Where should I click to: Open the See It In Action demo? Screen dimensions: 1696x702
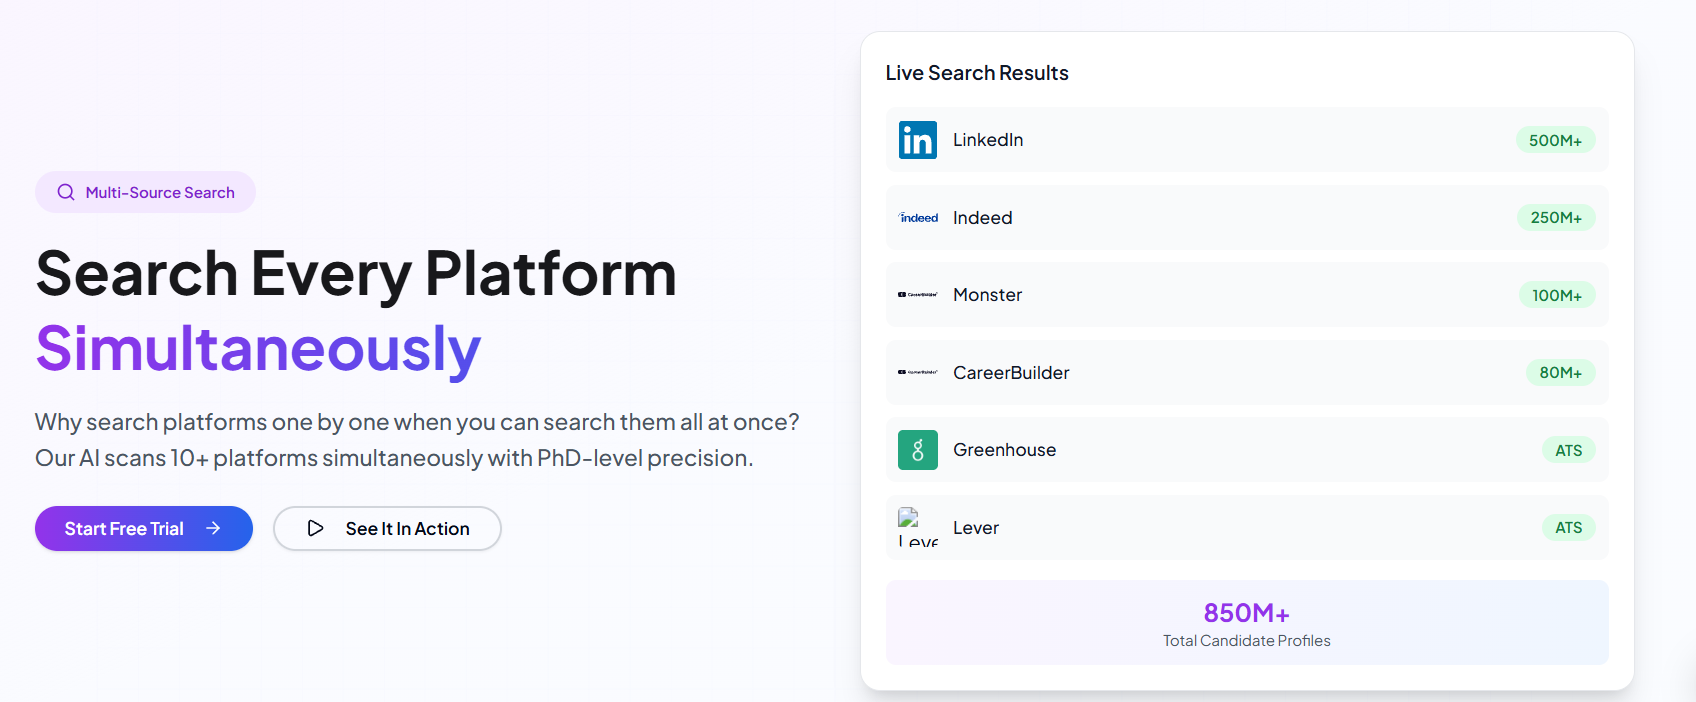387,528
